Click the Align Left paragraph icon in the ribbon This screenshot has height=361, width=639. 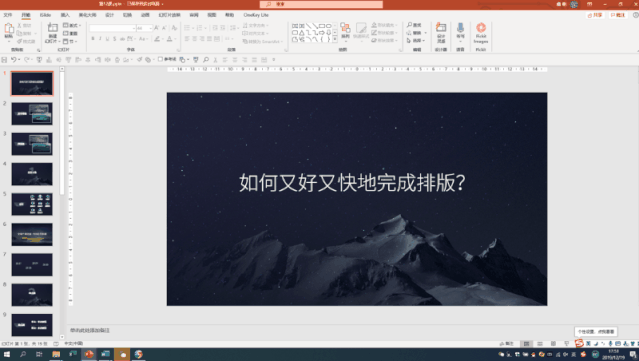tap(187, 39)
